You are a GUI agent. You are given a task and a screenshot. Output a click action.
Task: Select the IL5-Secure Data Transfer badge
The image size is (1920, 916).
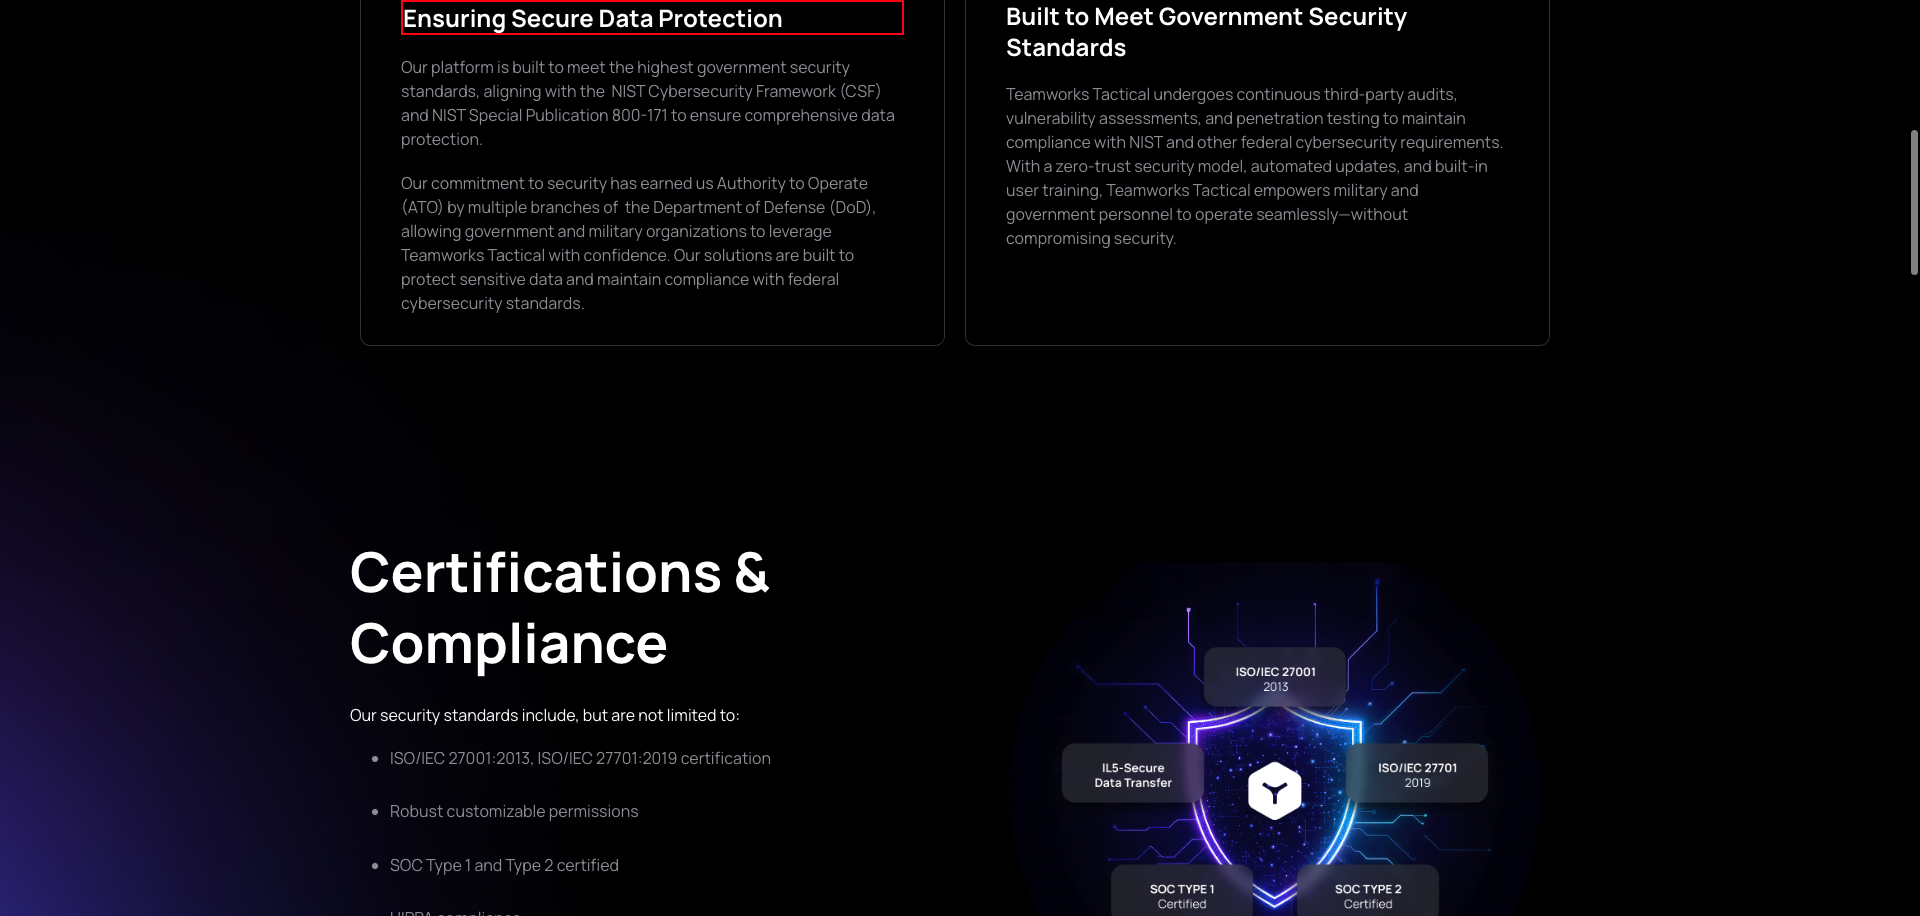click(1132, 775)
